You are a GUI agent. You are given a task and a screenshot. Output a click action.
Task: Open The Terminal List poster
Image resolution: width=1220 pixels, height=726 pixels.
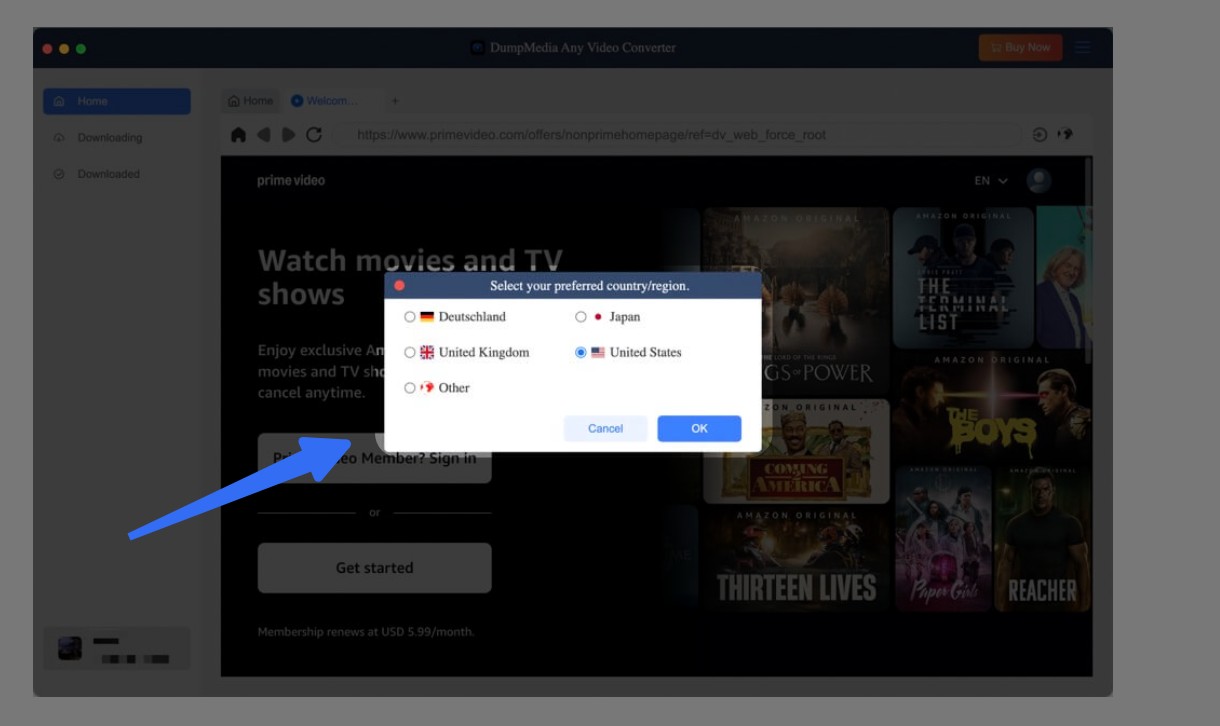tap(963, 278)
